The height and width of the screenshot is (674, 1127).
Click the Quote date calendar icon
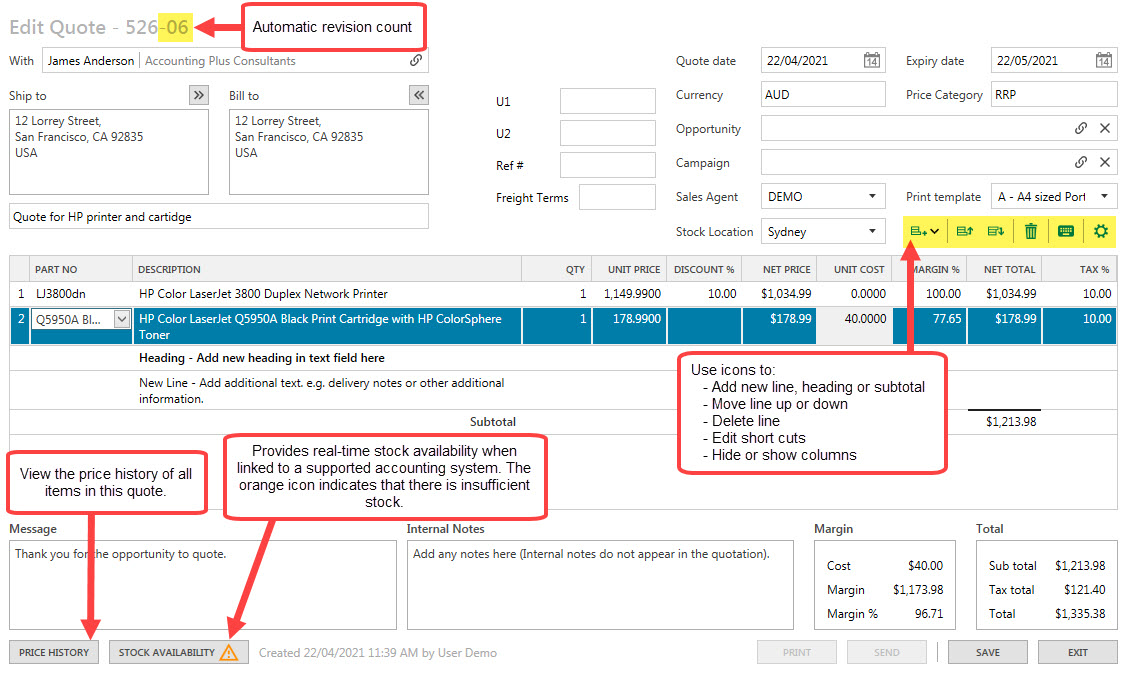click(x=871, y=60)
